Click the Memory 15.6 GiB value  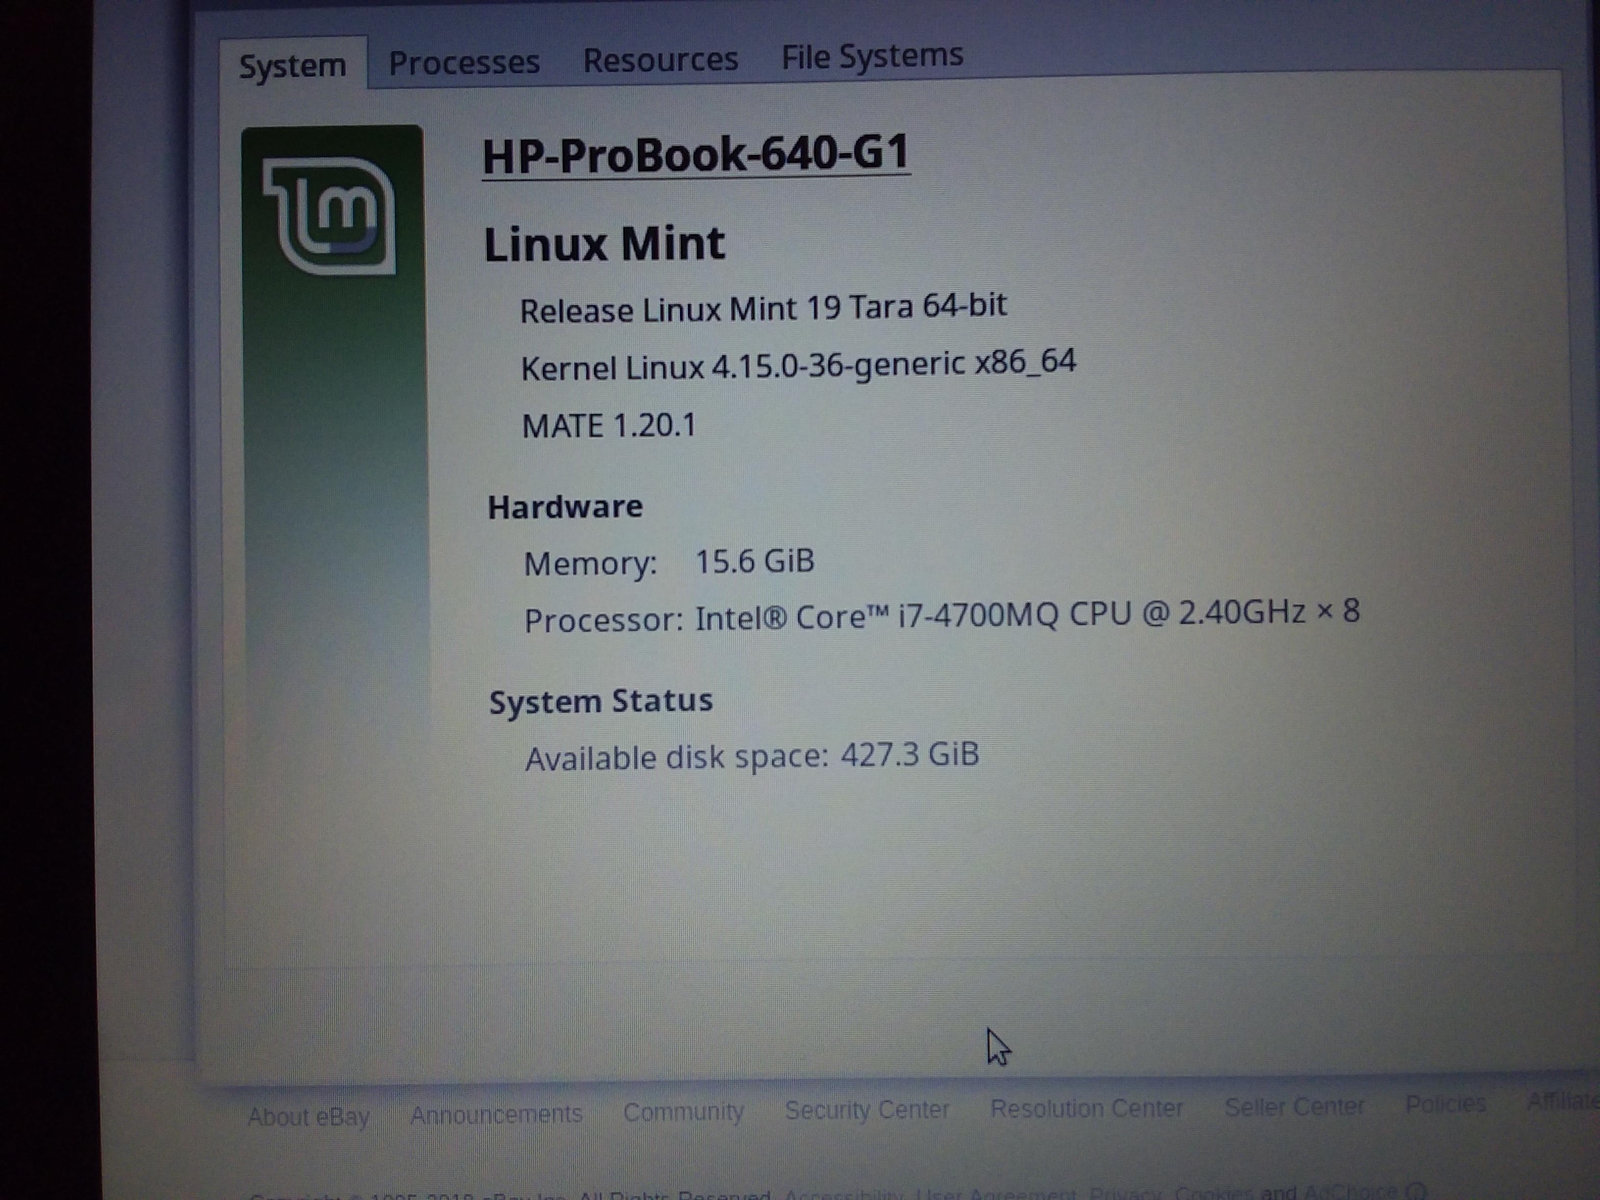tap(755, 561)
